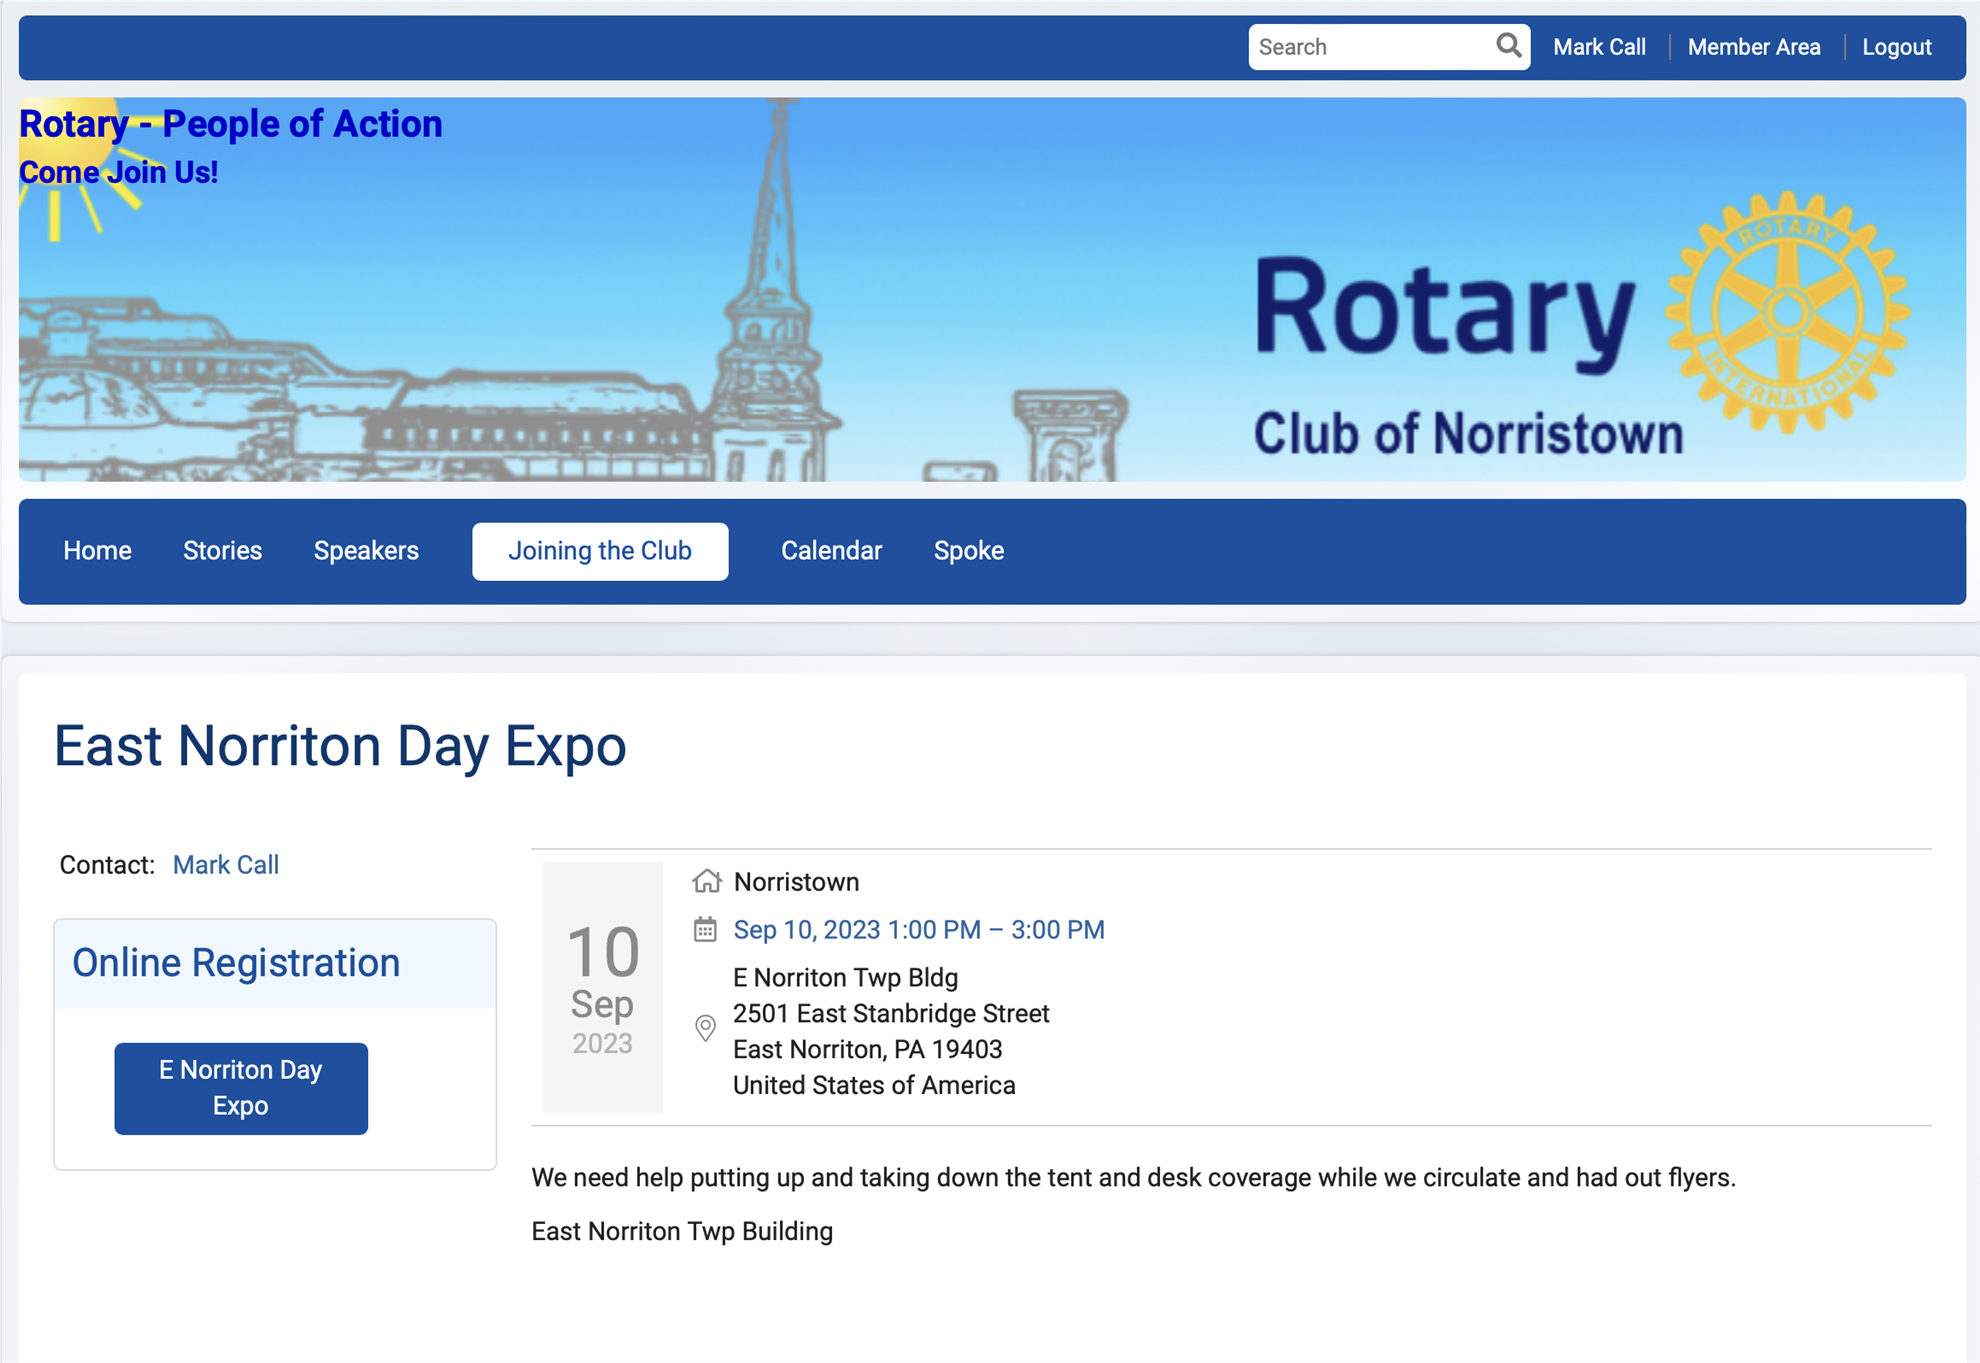Click the Rotary International gear wheel logo
This screenshot has width=1980, height=1363.
point(1787,312)
